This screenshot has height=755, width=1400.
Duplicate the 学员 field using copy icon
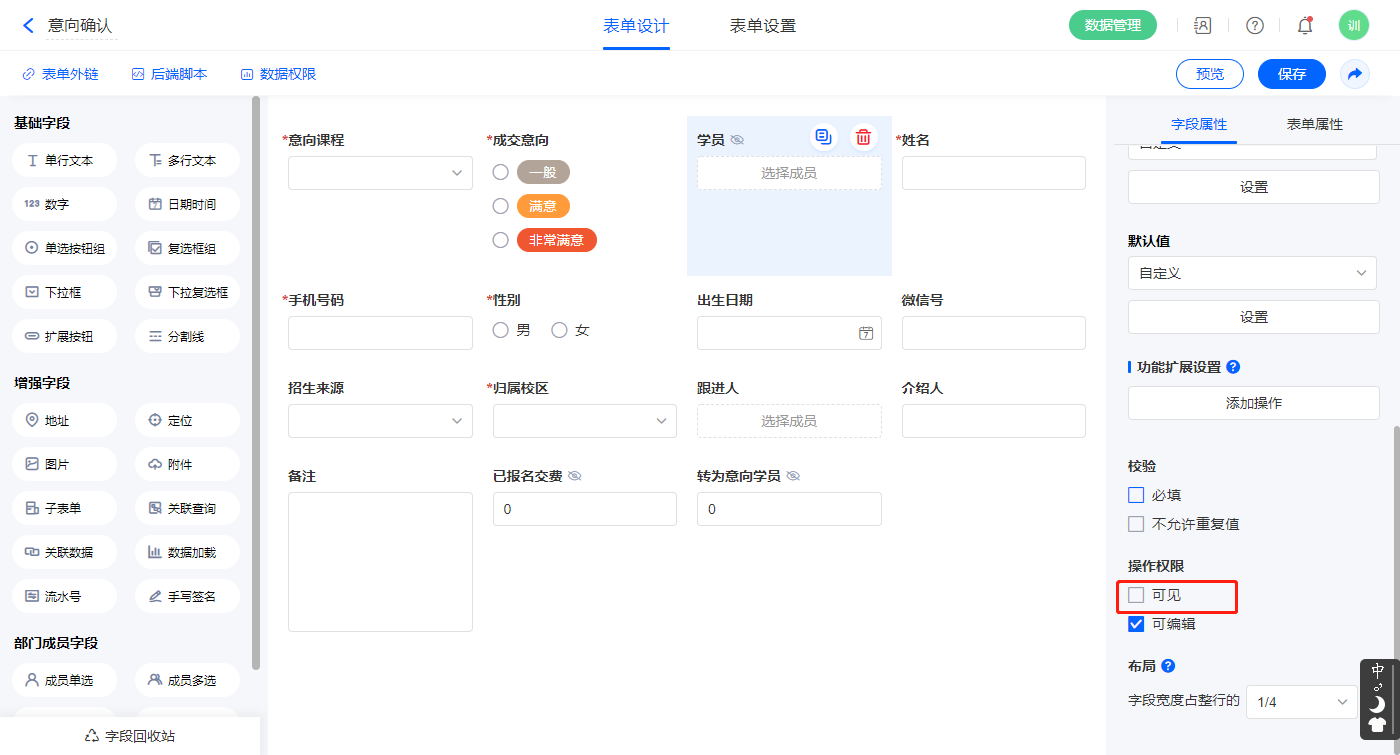click(x=823, y=137)
